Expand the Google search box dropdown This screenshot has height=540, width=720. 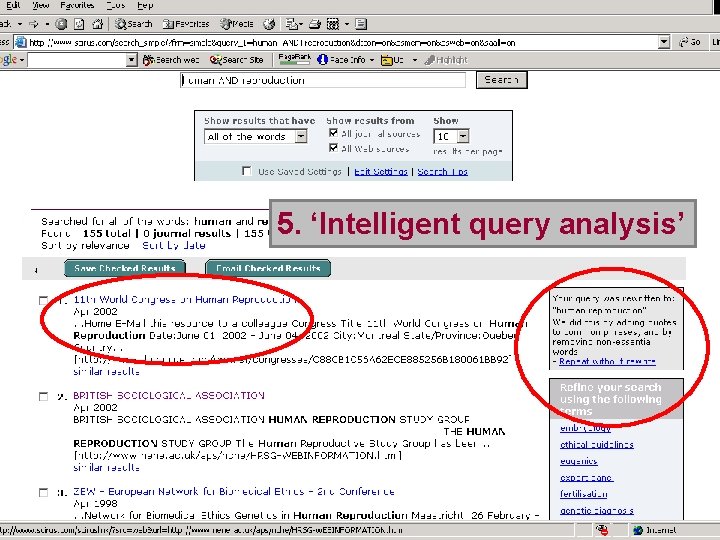point(131,60)
